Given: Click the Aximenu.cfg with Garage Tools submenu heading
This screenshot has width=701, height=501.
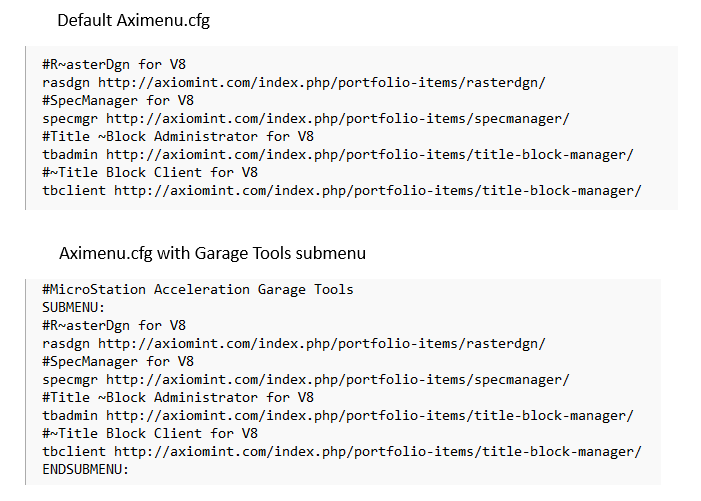Looking at the screenshot, I should click(x=212, y=253).
